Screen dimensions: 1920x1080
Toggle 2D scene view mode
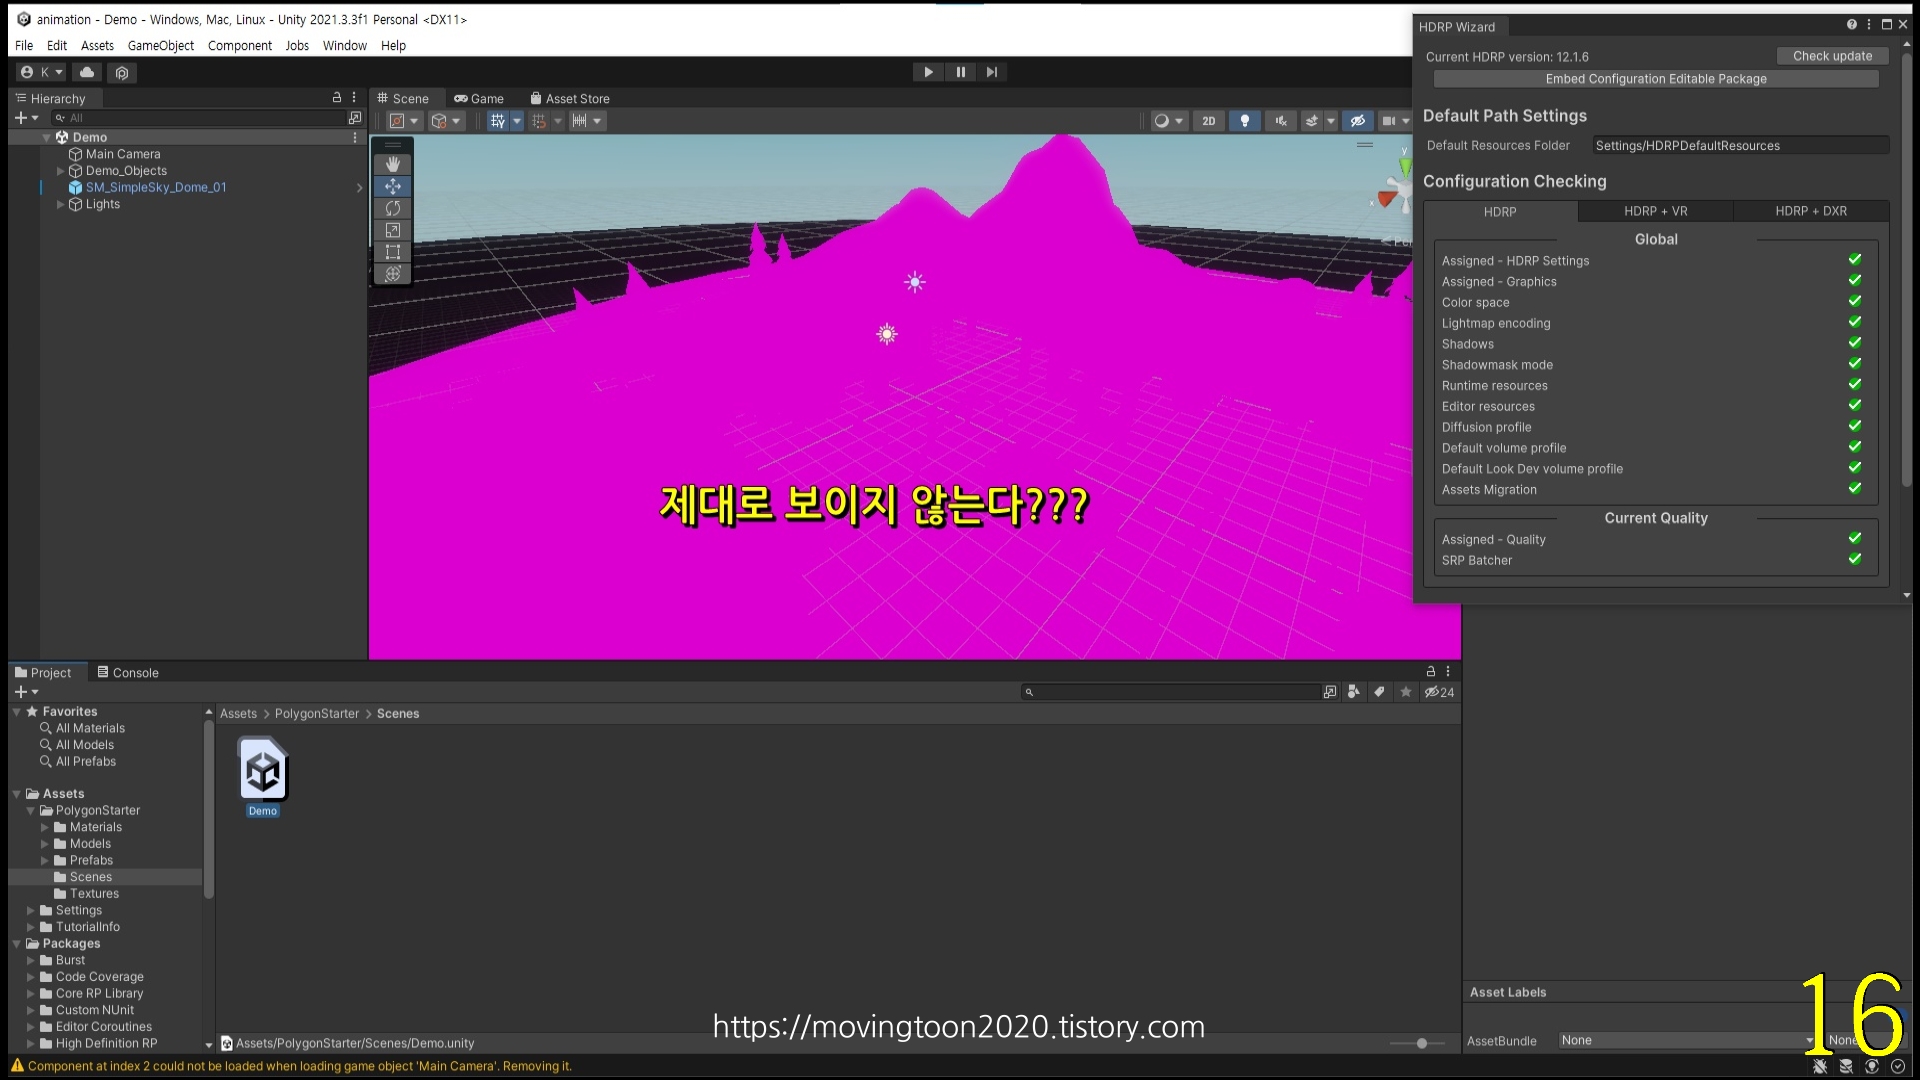pyautogui.click(x=1208, y=121)
